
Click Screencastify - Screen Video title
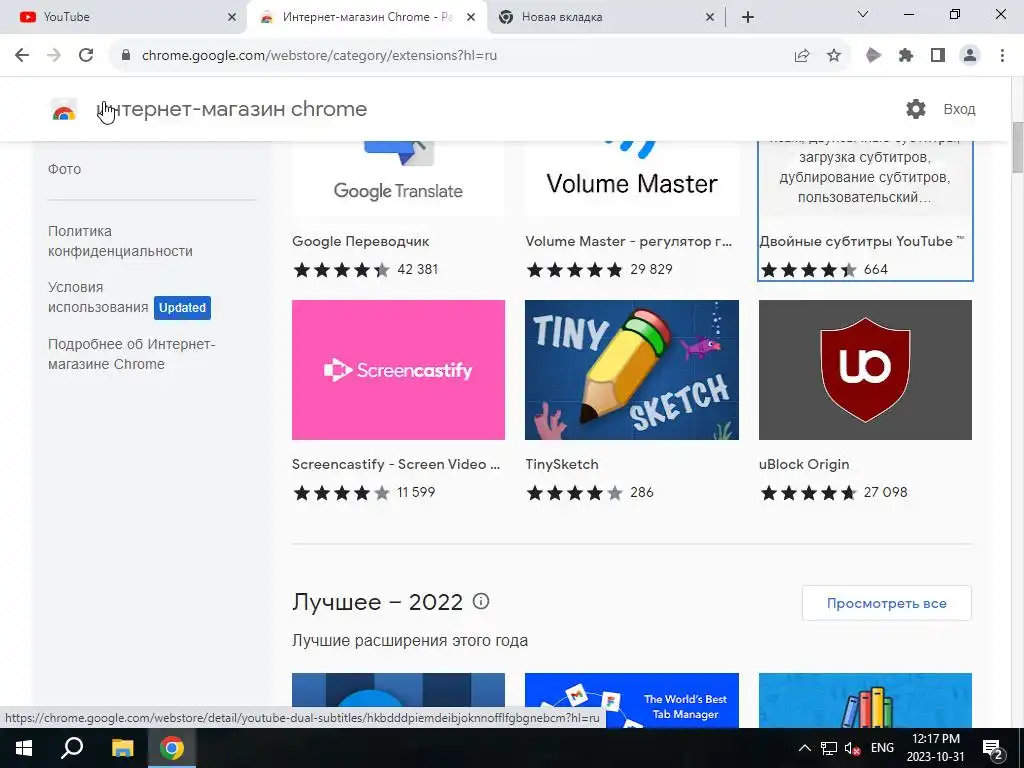396,464
